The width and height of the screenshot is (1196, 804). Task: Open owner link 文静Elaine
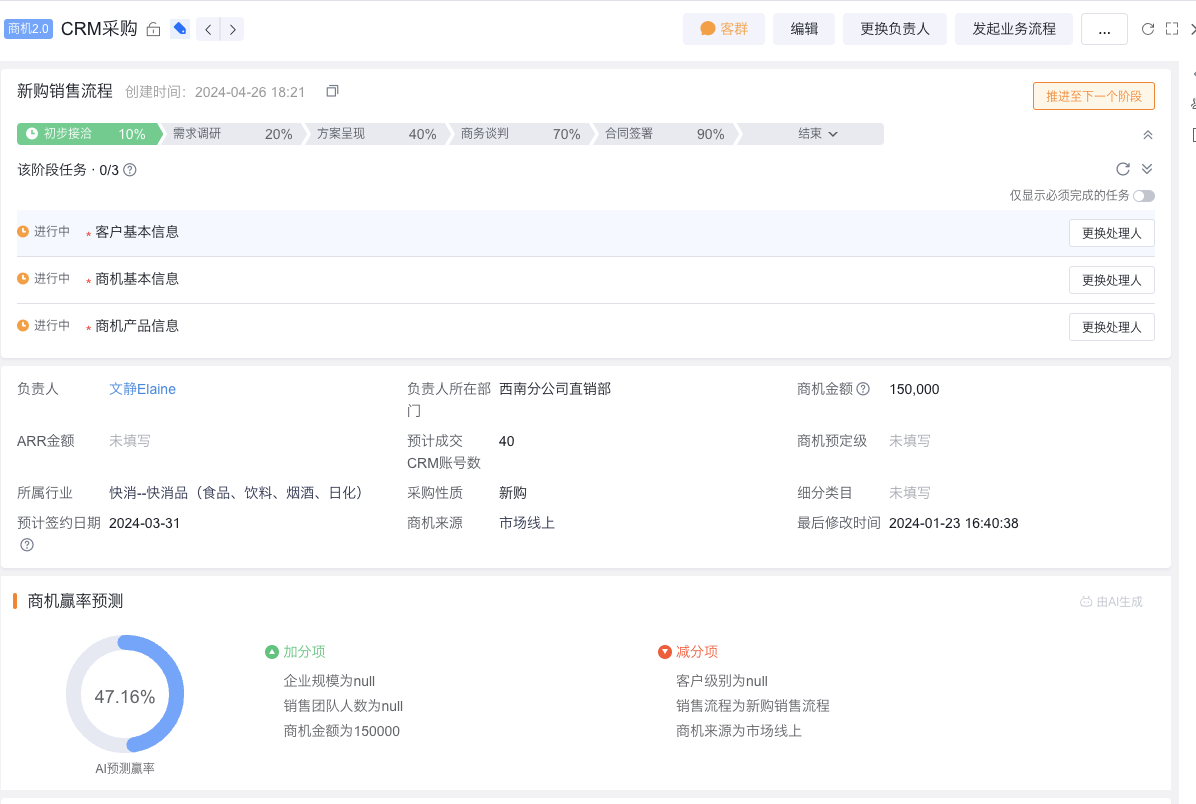coord(143,389)
